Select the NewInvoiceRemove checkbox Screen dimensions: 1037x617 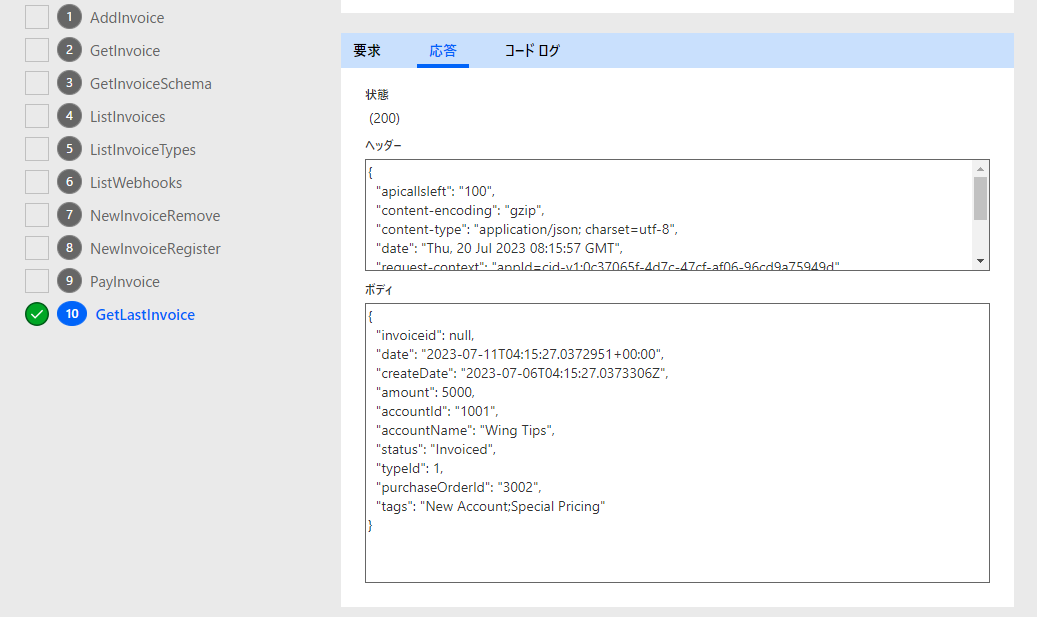[37, 215]
